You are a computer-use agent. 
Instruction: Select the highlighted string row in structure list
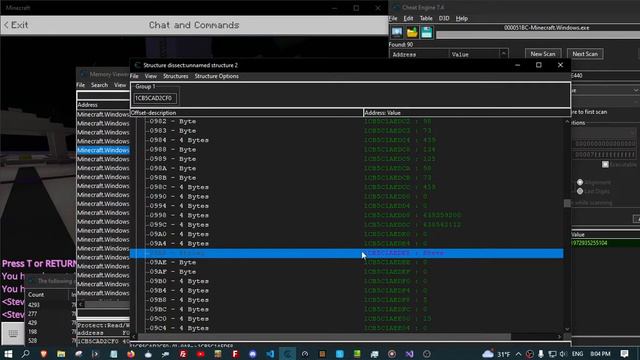point(347,253)
